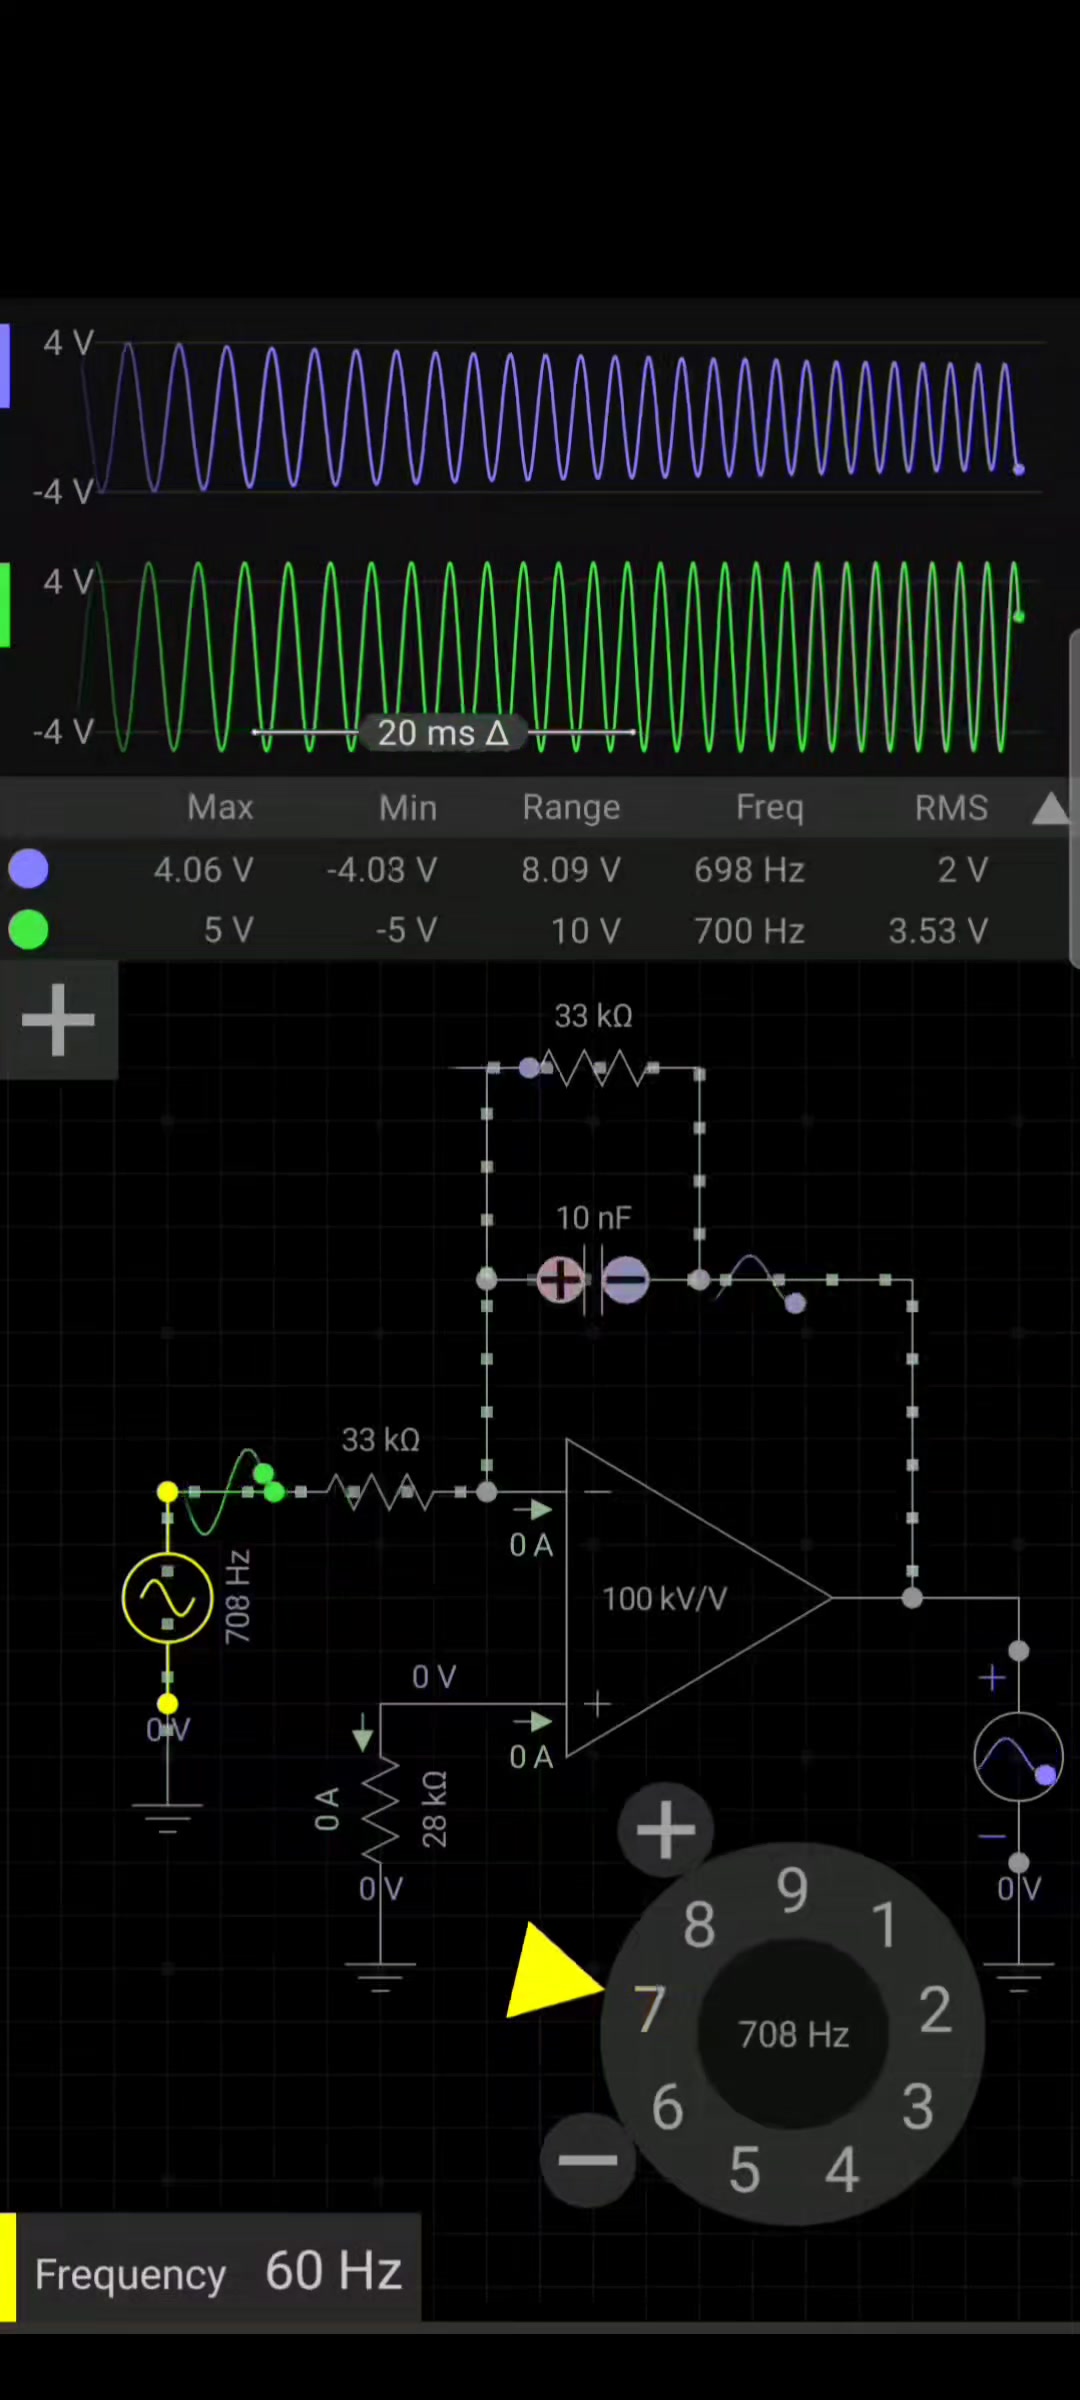Tap digit 4 on the dial
Viewport: 1080px width, 2400px height.
click(841, 2169)
